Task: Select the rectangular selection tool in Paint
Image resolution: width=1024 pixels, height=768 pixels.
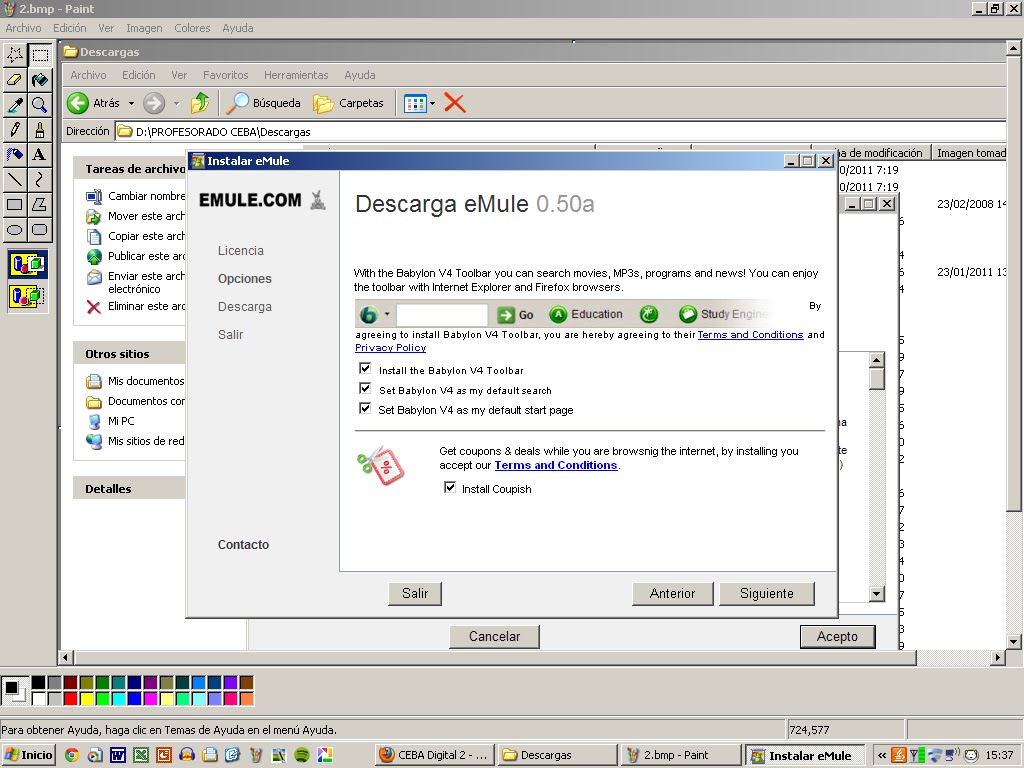Action: point(40,55)
